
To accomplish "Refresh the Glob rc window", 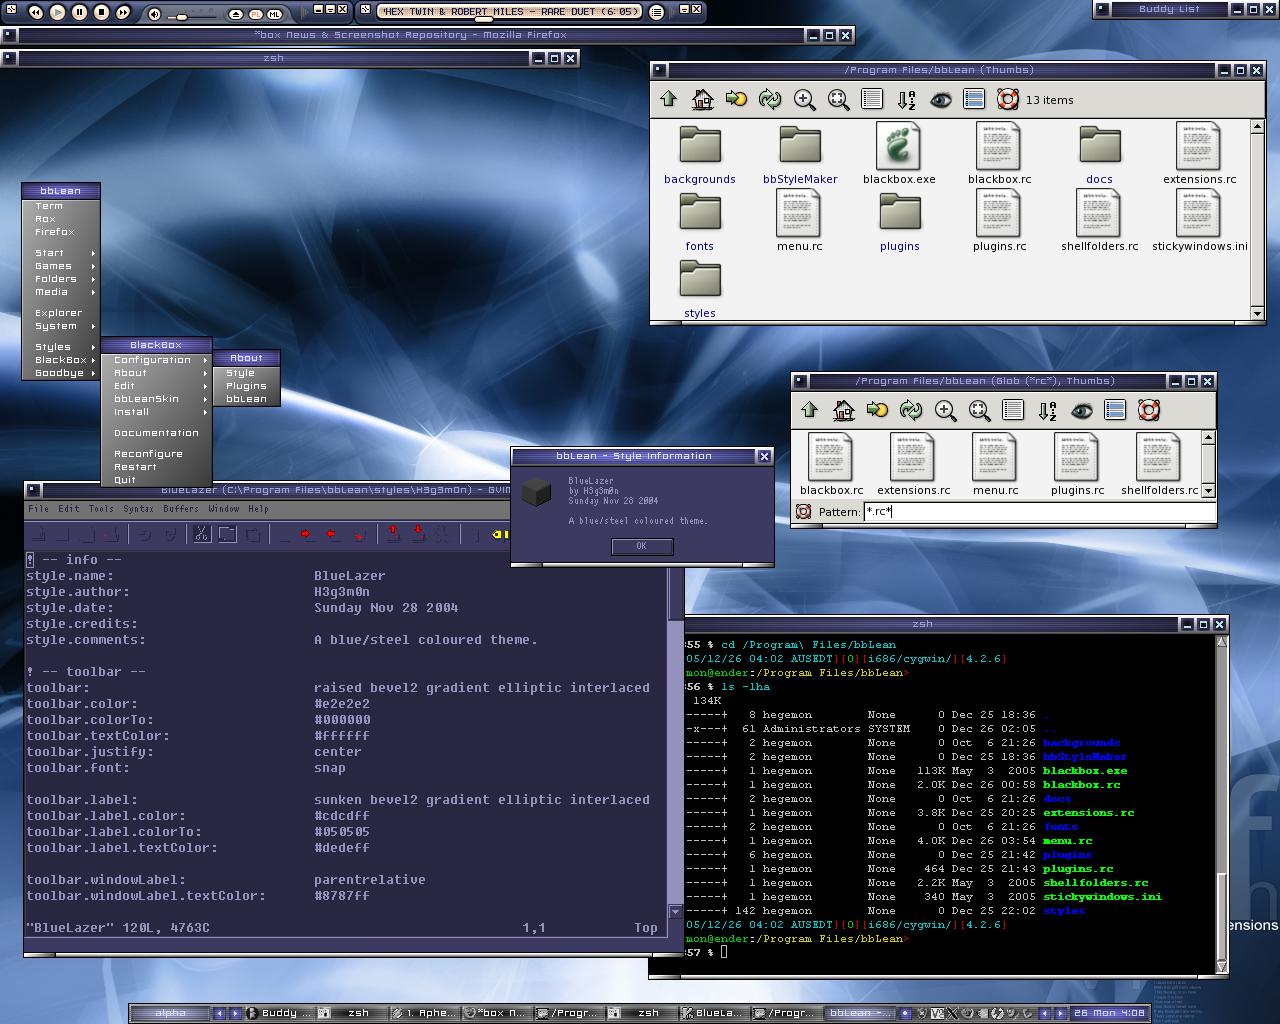I will click(911, 410).
